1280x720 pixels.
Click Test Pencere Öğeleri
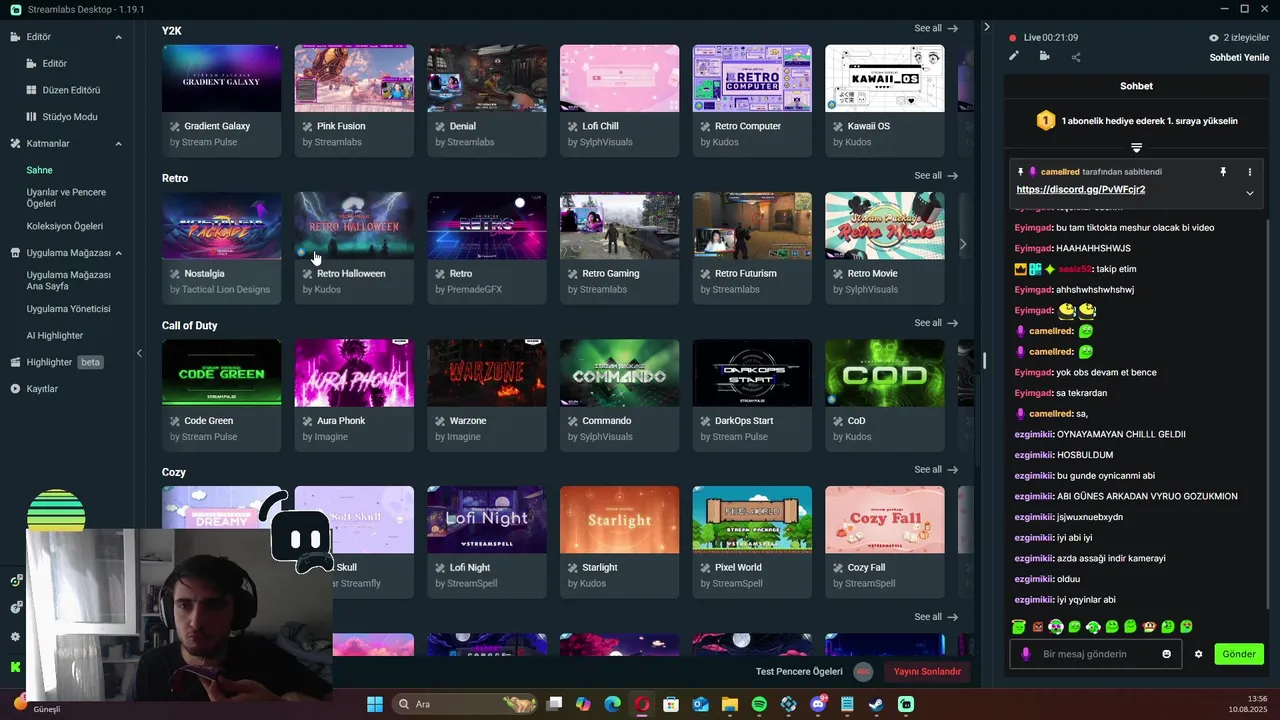pyautogui.click(x=799, y=672)
